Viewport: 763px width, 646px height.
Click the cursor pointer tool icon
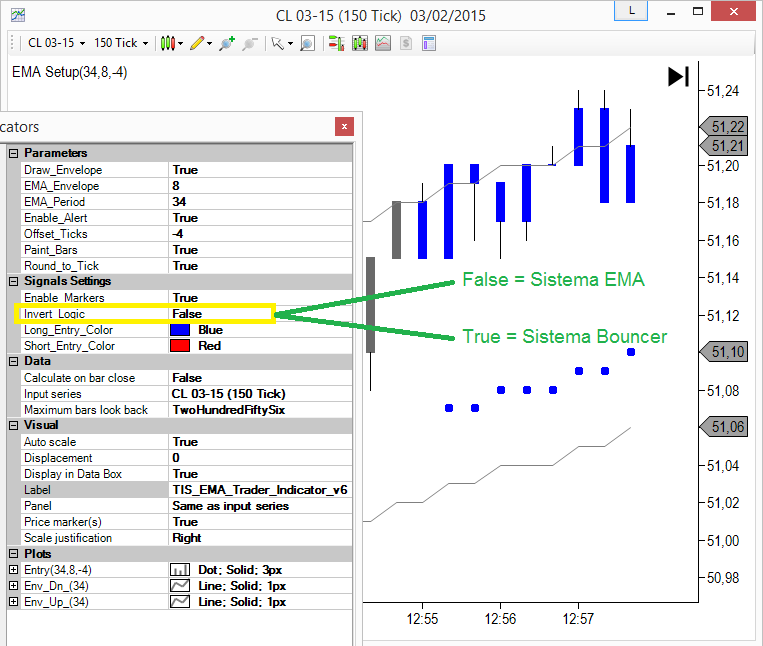pos(277,43)
